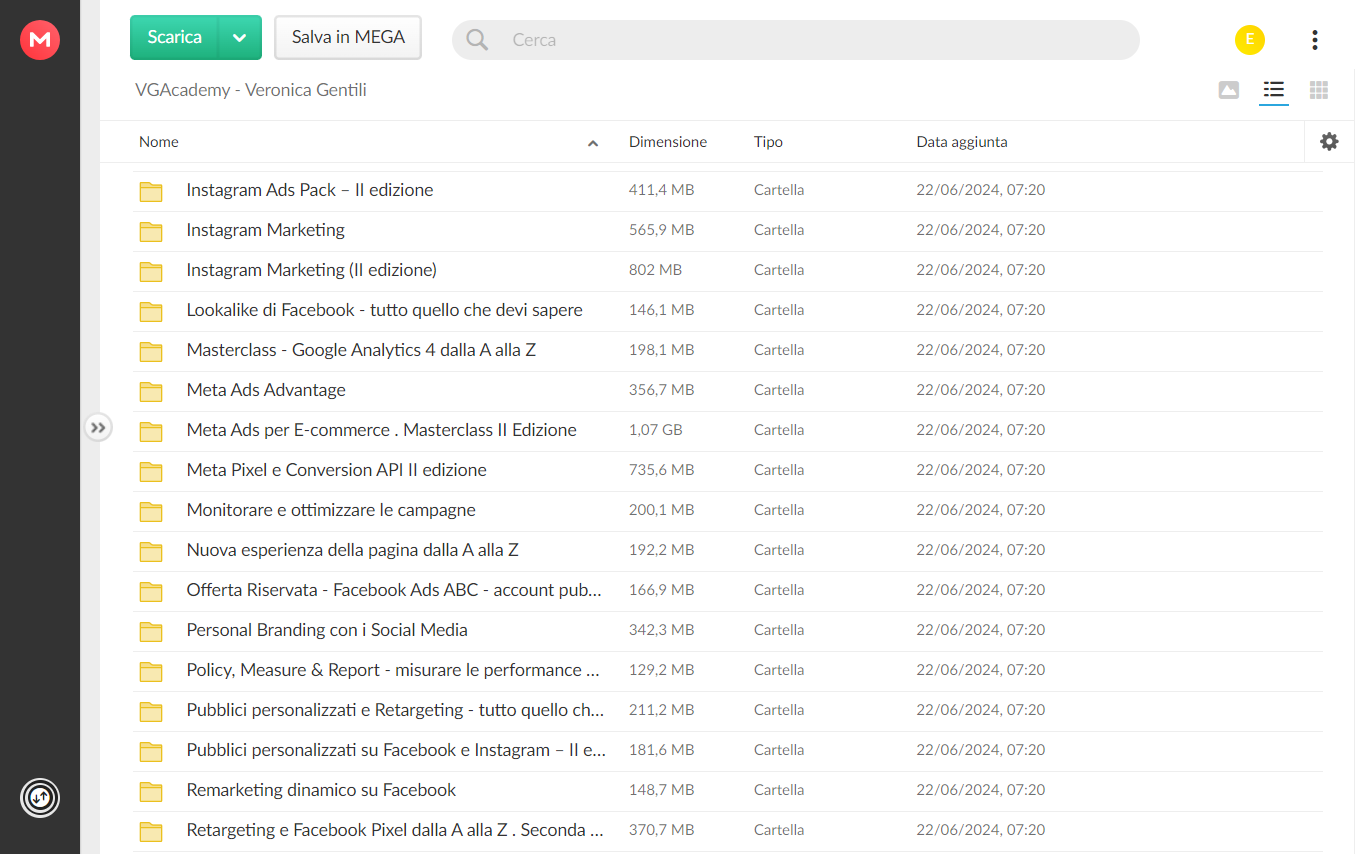The width and height of the screenshot is (1355, 854).
Task: Click the Salva in MEGA button
Action: (348, 38)
